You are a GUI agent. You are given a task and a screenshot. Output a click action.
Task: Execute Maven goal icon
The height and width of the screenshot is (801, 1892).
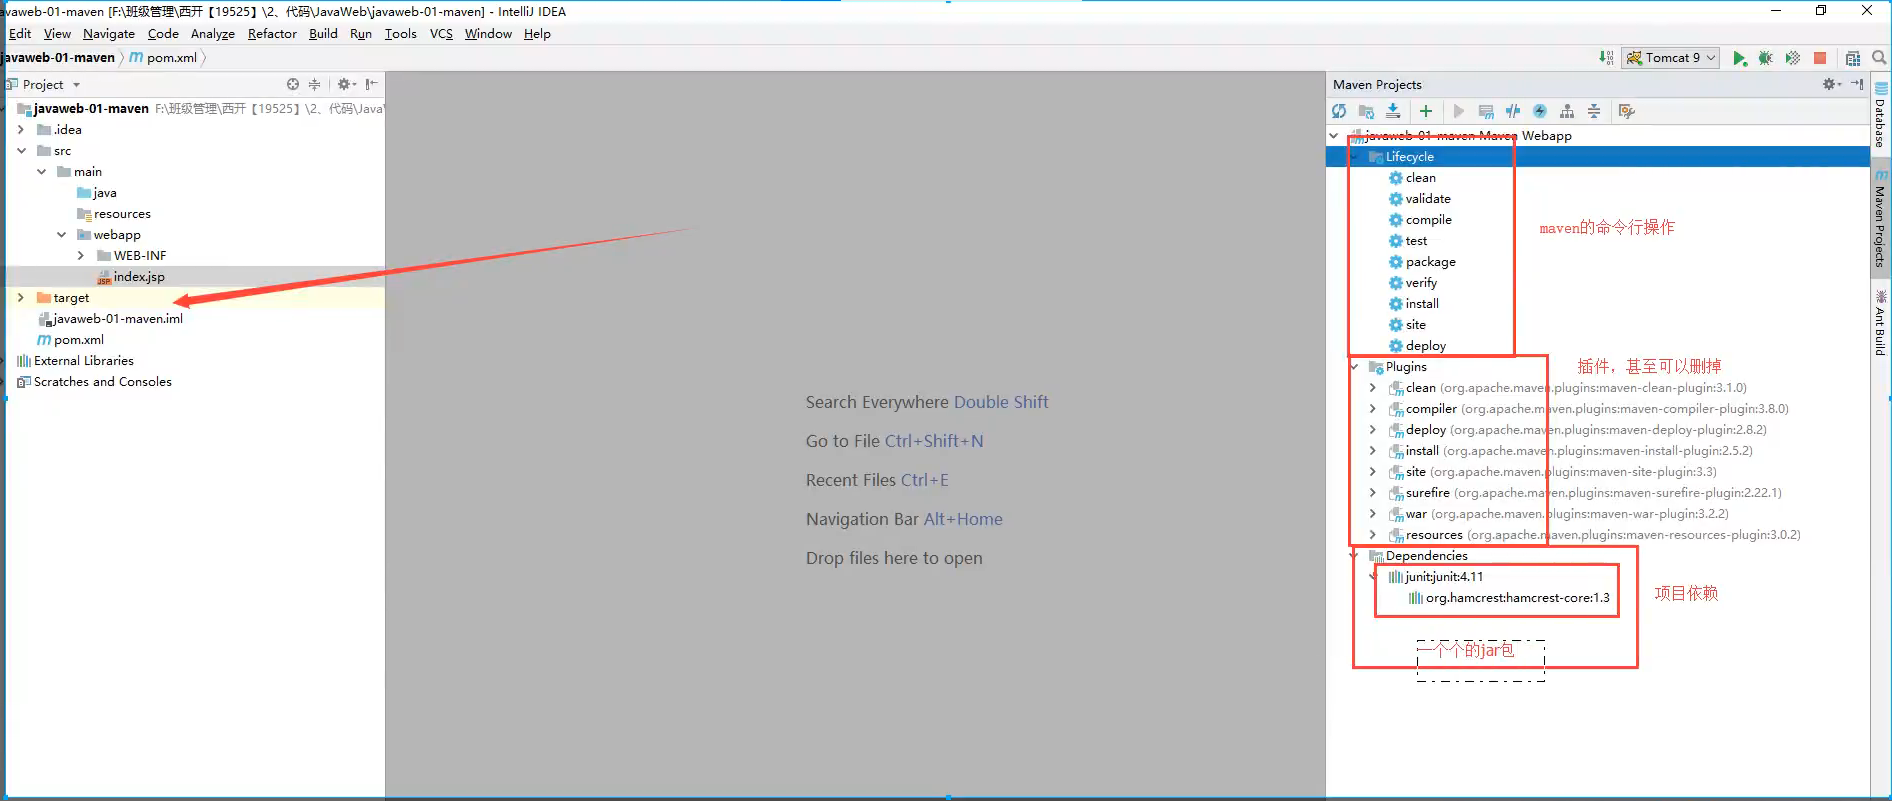point(1486,112)
